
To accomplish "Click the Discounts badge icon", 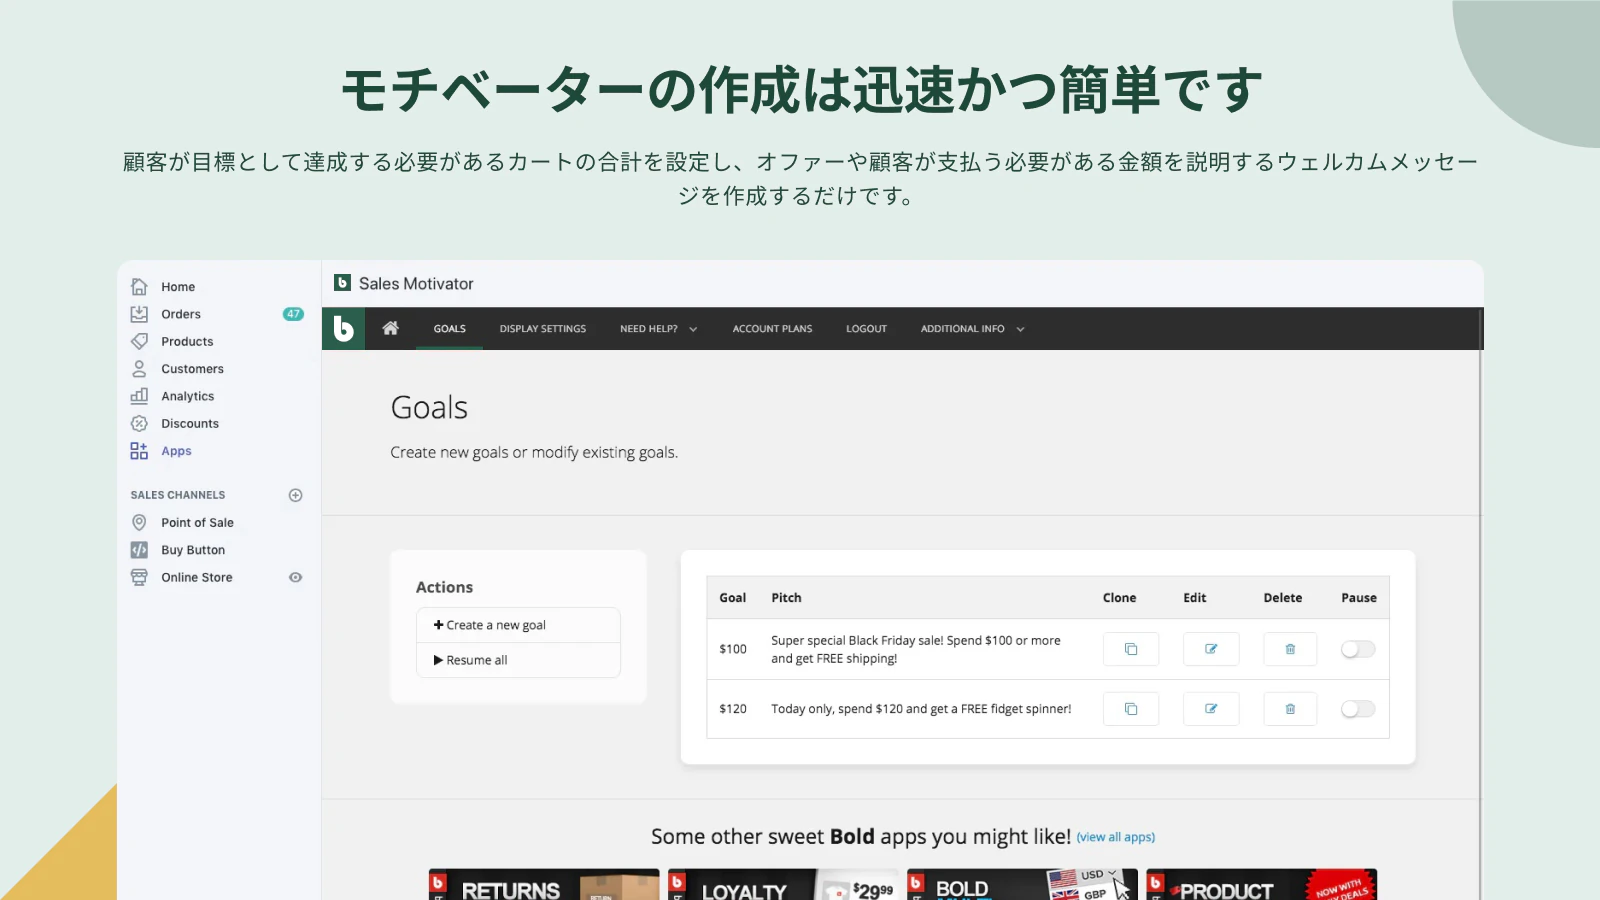I will [139, 424].
